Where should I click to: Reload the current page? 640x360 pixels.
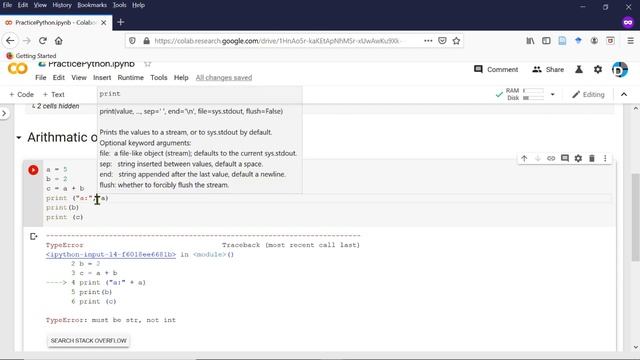[x=43, y=41]
